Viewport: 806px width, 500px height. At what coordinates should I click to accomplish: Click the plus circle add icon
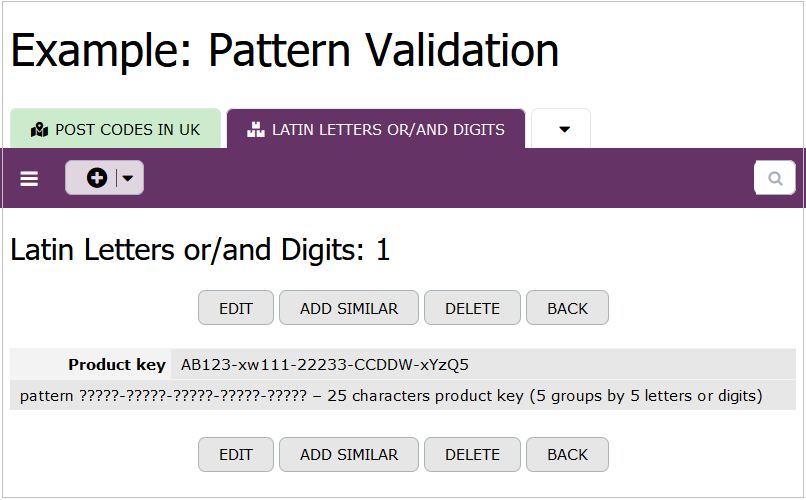[96, 178]
